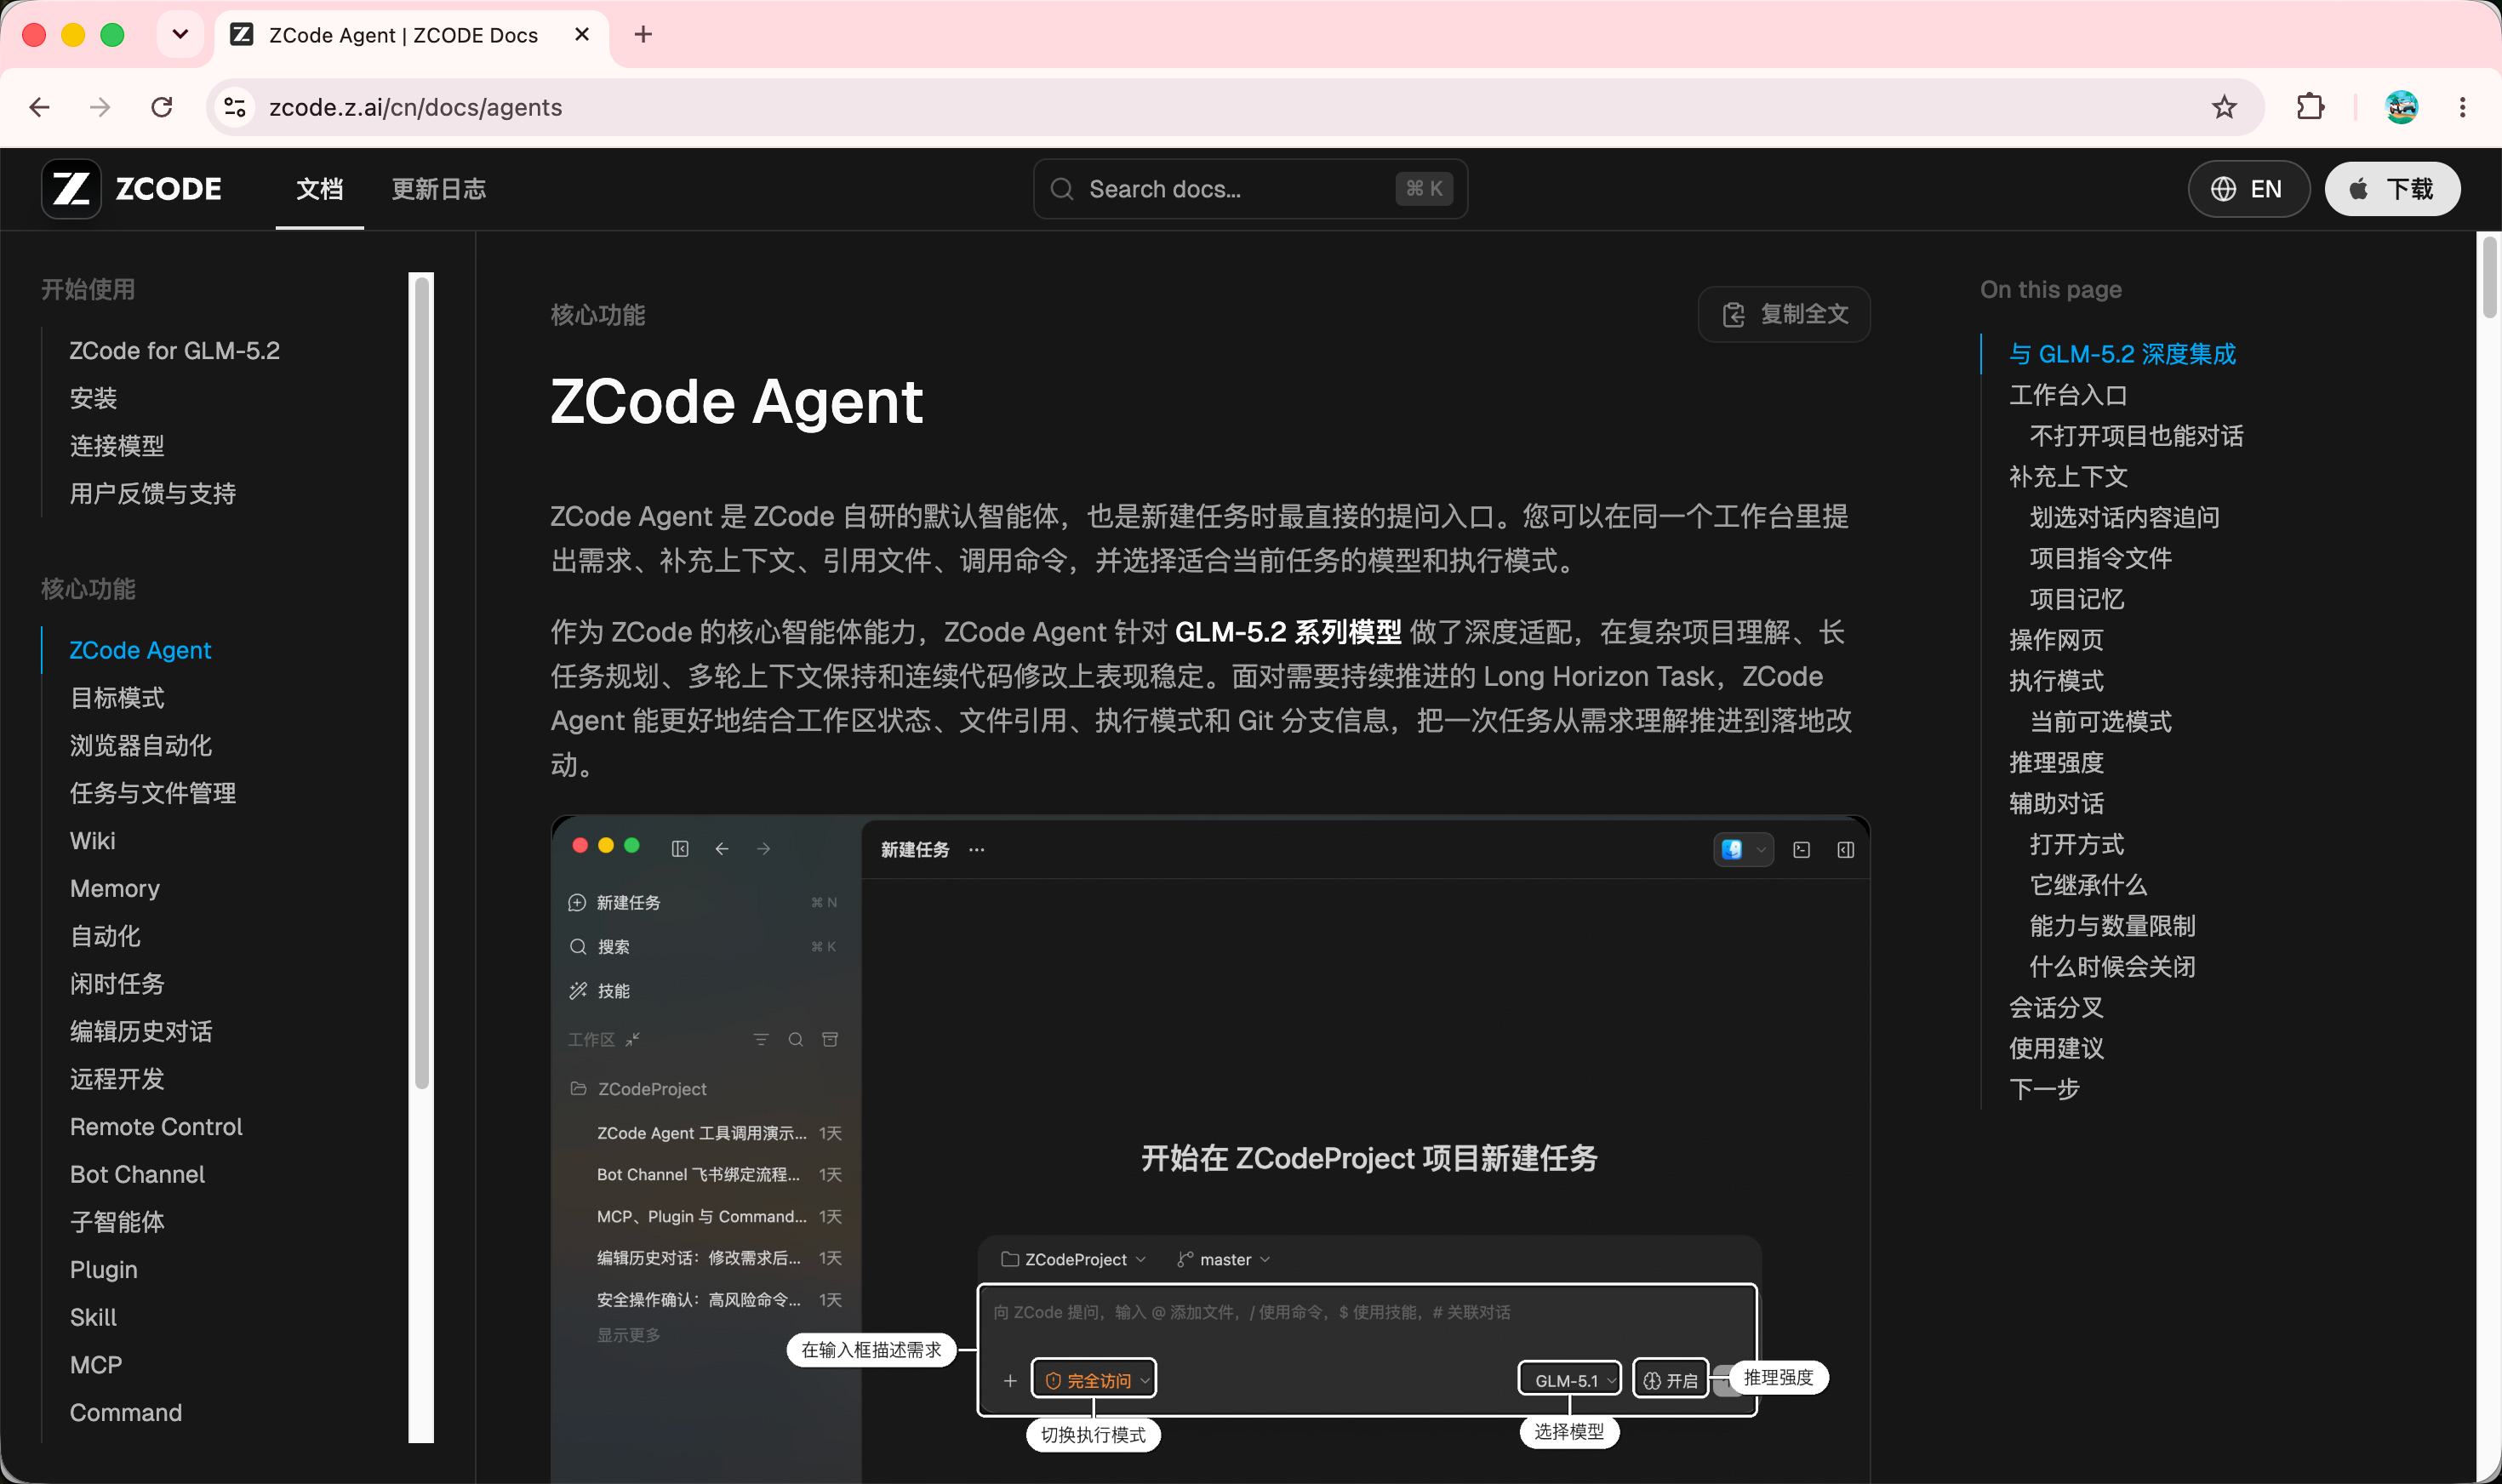This screenshot has height=1484, width=2502.
Task: Jump to 会话分叉 section
Action: pyautogui.click(x=2056, y=1008)
